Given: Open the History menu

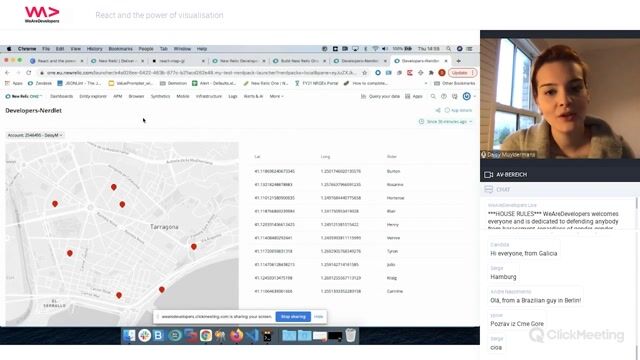Looking at the screenshot, I should [94, 49].
